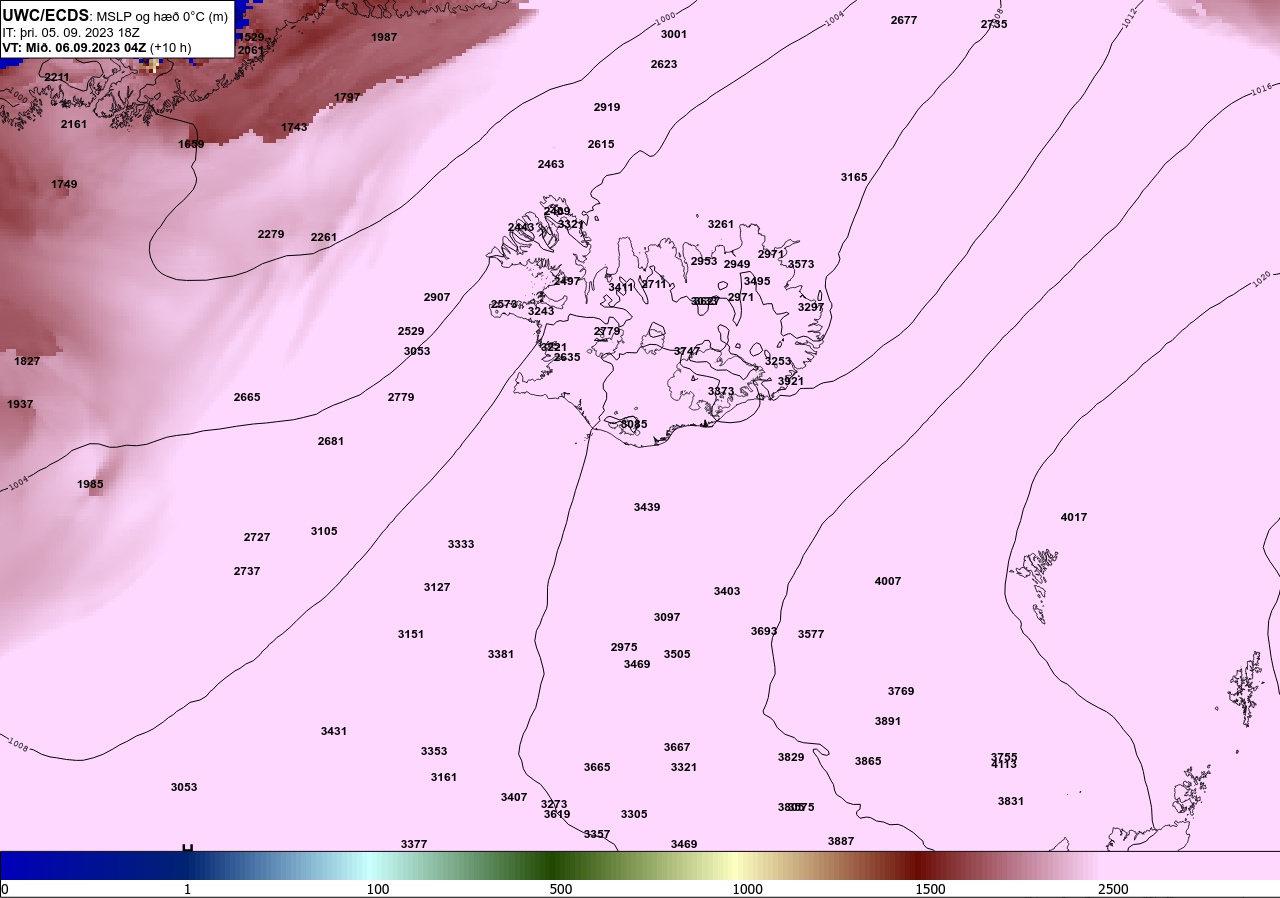The image size is (1280, 898).
Task: Click the height value 3887
Action: coord(841,841)
